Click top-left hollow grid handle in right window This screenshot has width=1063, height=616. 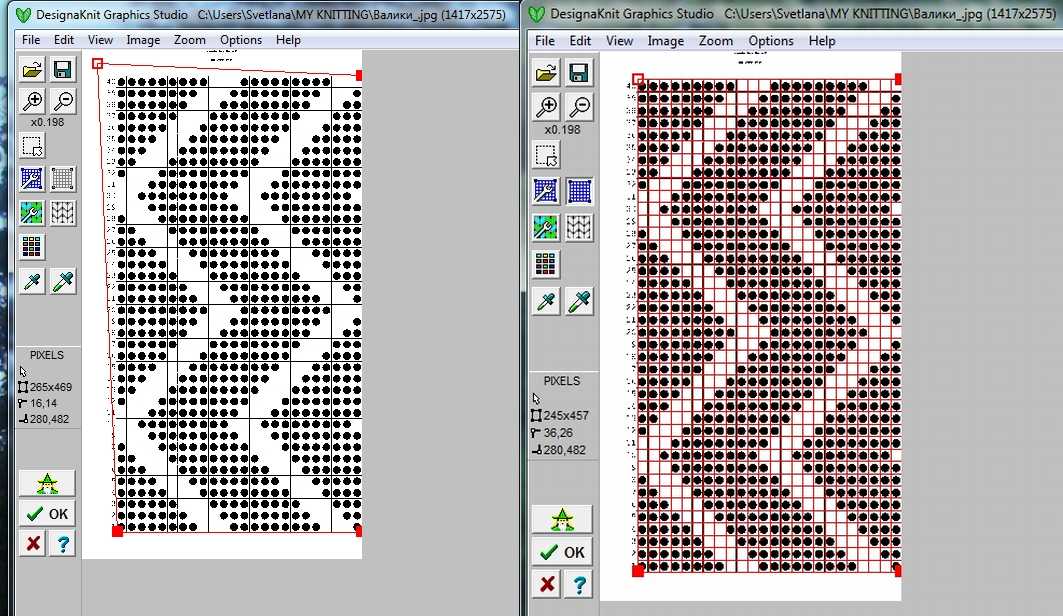pyautogui.click(x=638, y=79)
